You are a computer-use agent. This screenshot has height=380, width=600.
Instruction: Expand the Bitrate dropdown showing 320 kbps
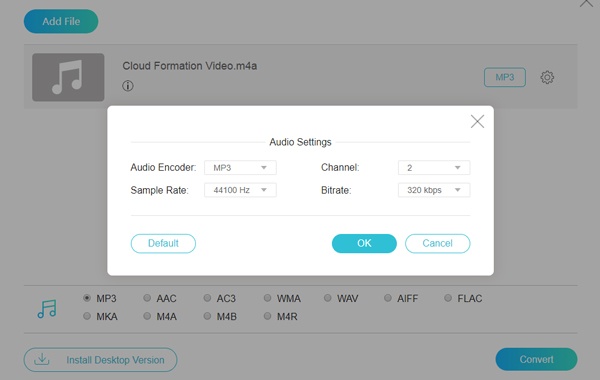(434, 190)
